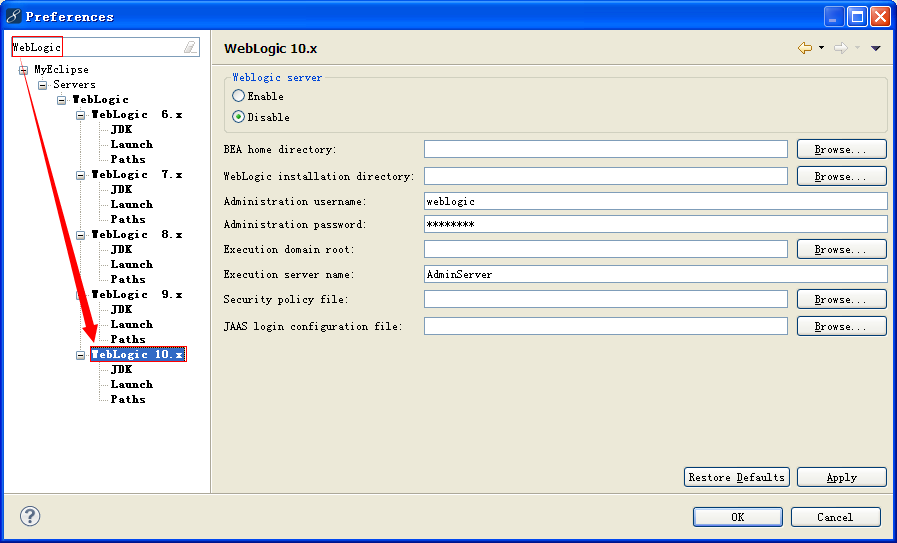The height and width of the screenshot is (543, 897).
Task: Open Launch under WebLogic 9.x
Action: [x=132, y=324]
